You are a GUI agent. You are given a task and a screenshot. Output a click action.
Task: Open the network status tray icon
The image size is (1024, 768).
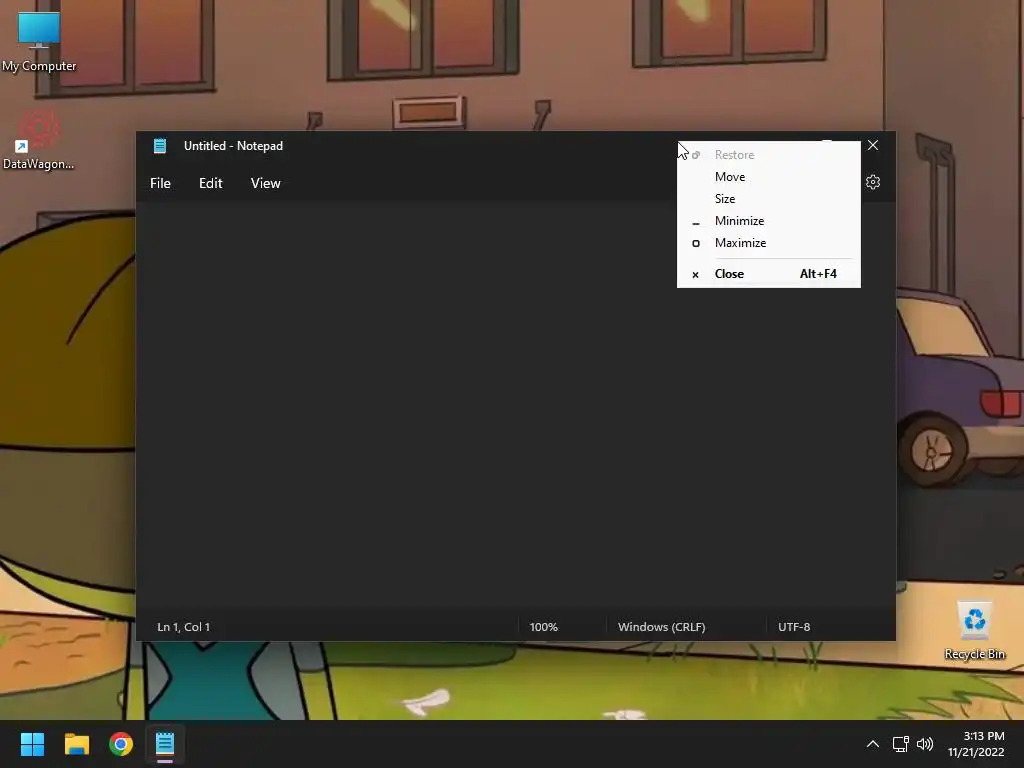901,744
